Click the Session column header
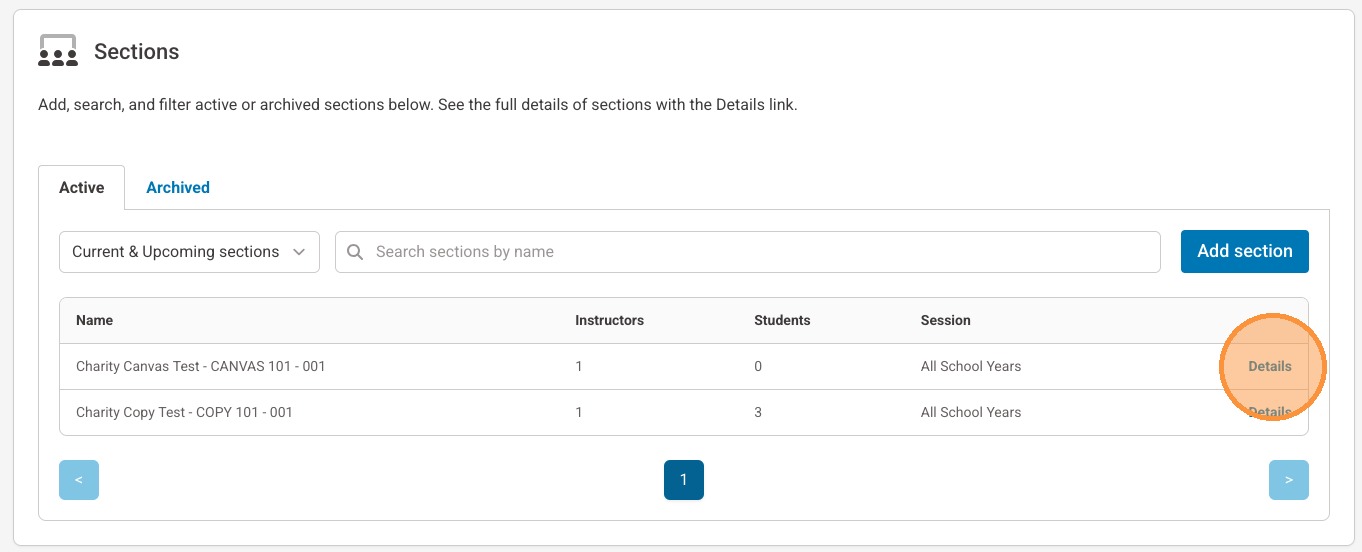 pyautogui.click(x=945, y=320)
